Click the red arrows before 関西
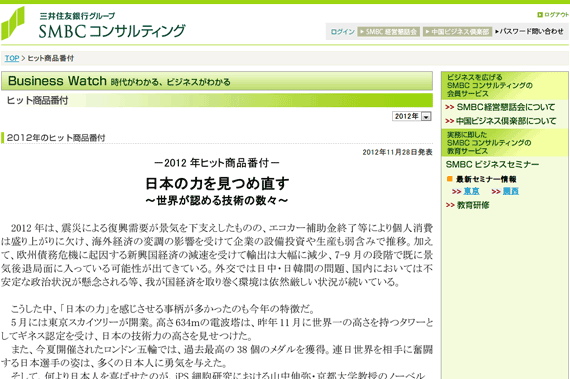Image resolution: width=570 pixels, height=379 pixels. (496, 191)
